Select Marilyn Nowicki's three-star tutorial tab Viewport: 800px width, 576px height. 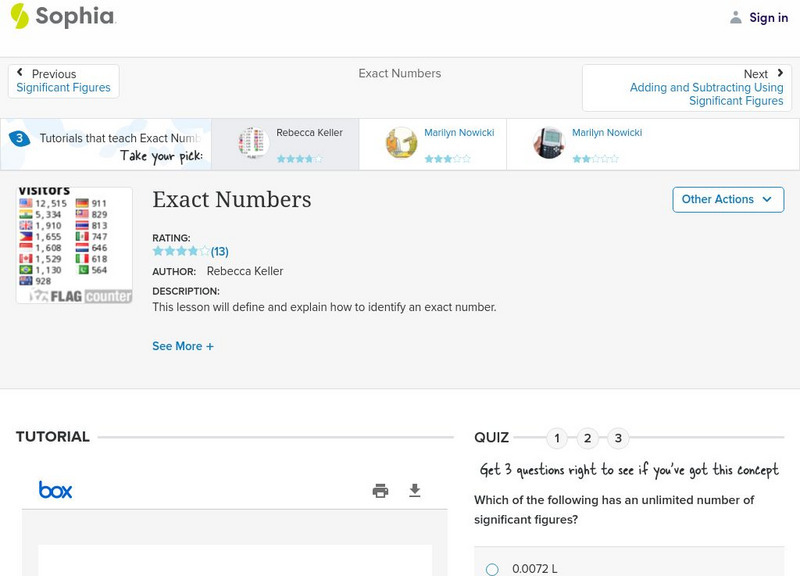click(x=433, y=144)
